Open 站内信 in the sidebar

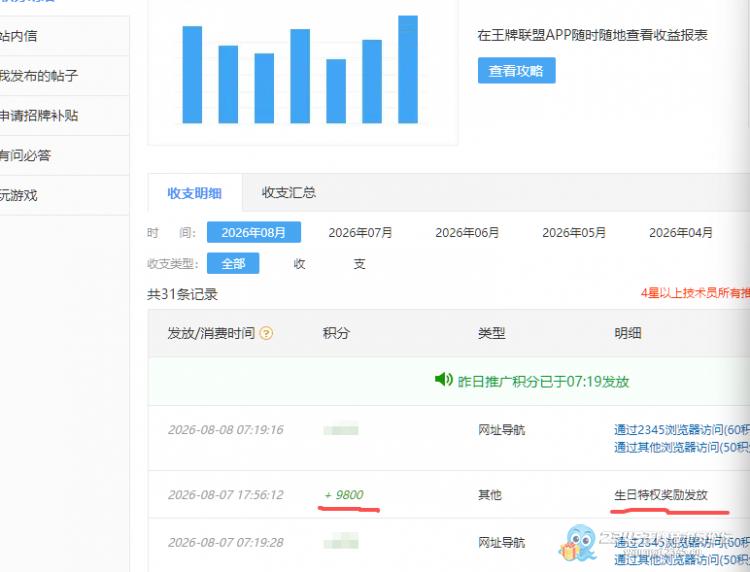tap(19, 36)
